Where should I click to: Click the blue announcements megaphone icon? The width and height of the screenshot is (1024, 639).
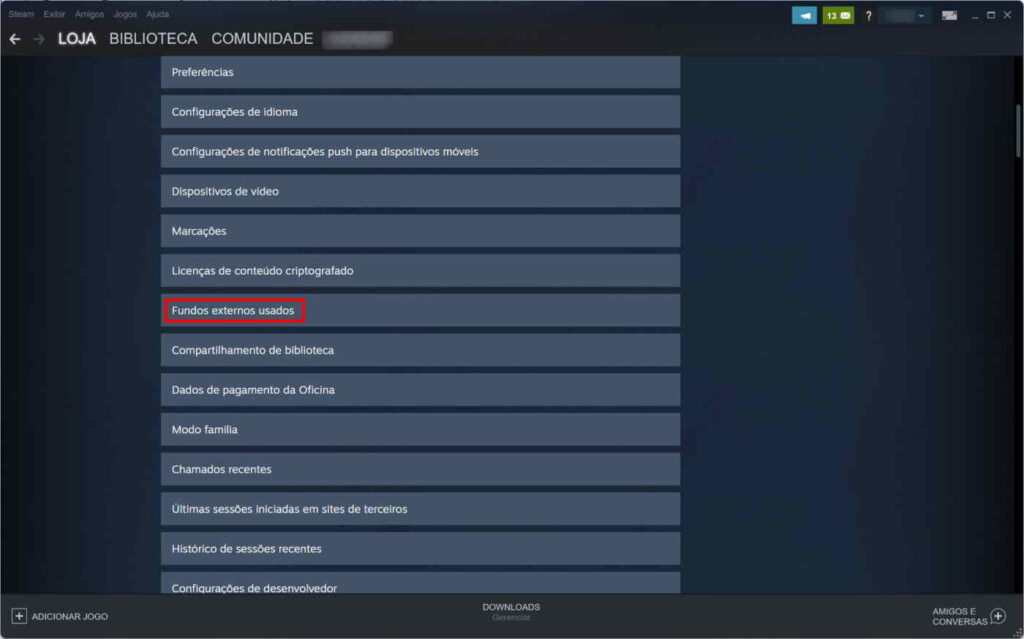[x=804, y=15]
